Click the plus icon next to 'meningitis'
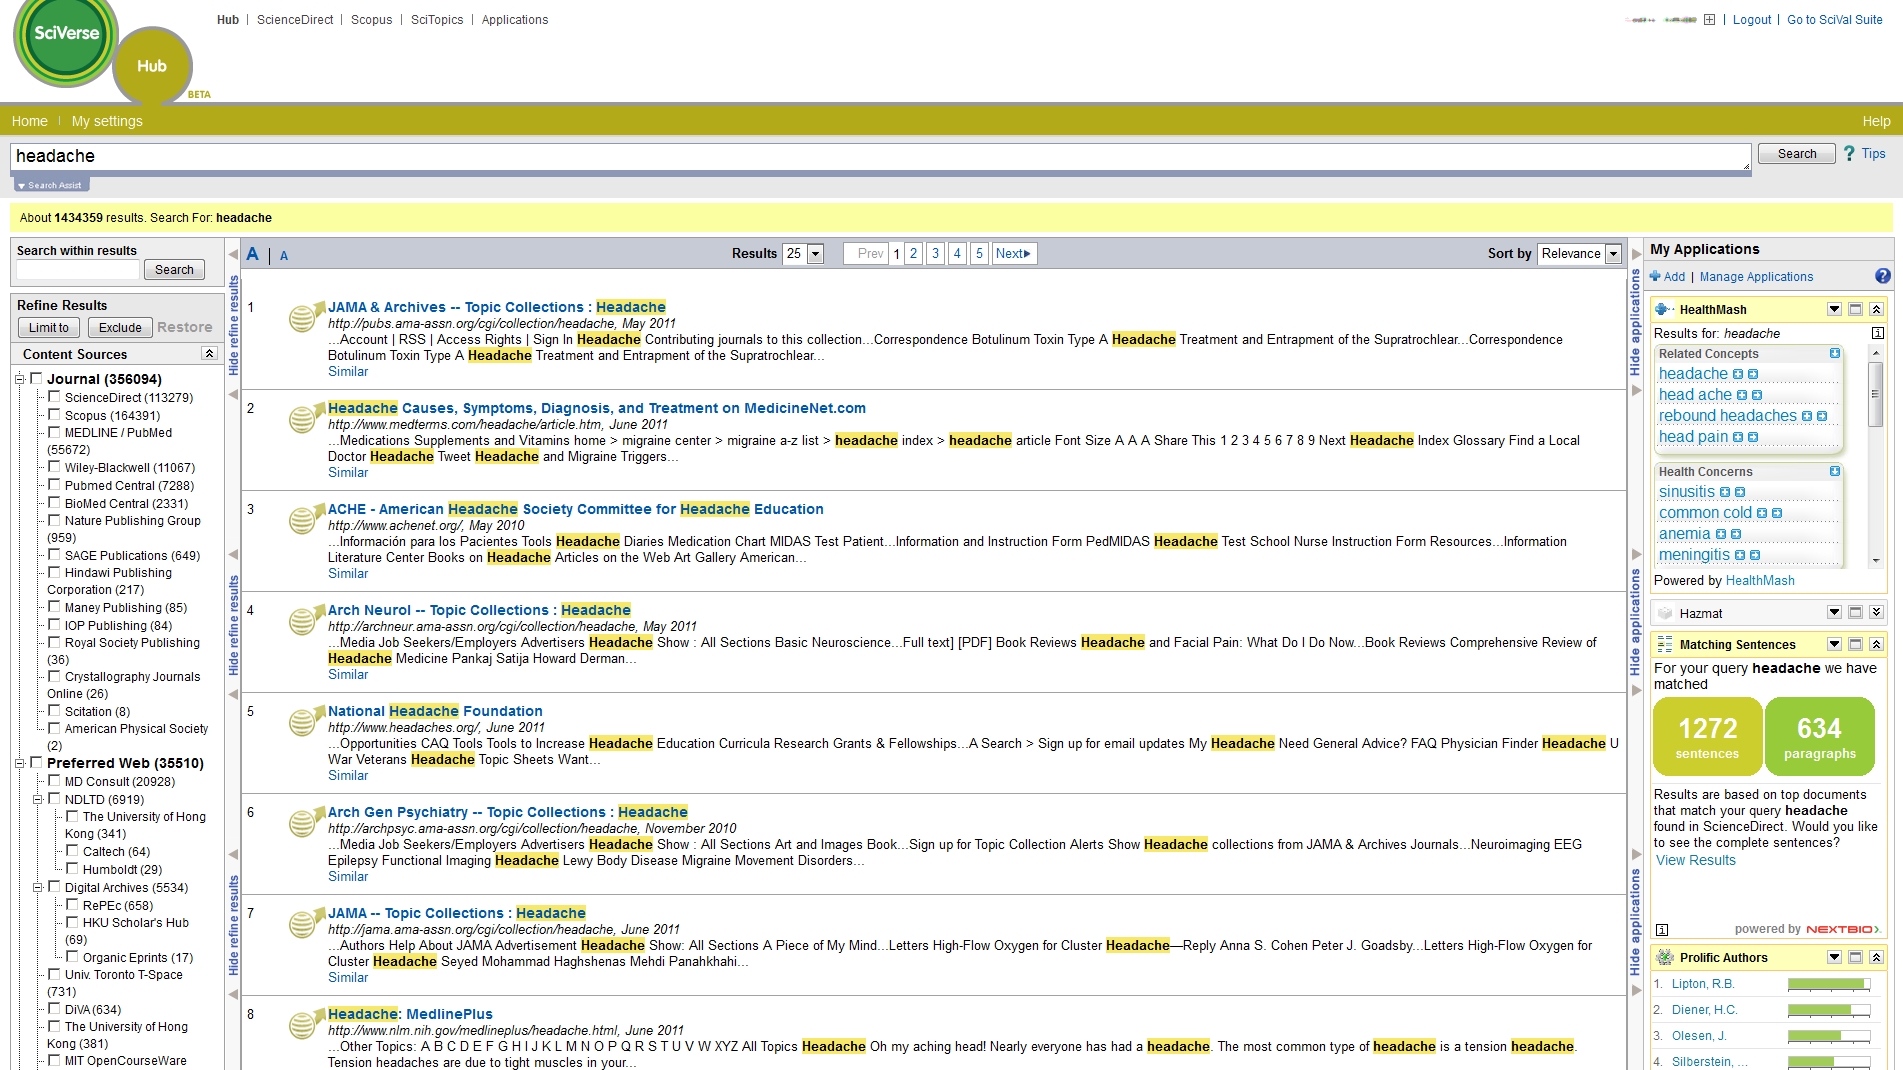 [1740, 555]
